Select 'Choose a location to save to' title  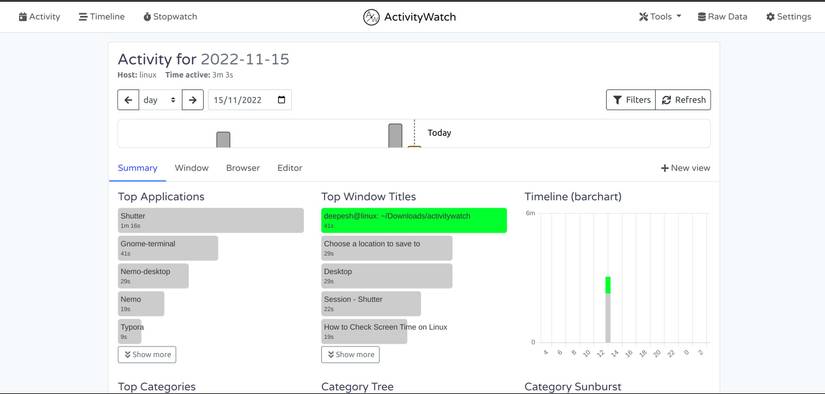point(387,248)
